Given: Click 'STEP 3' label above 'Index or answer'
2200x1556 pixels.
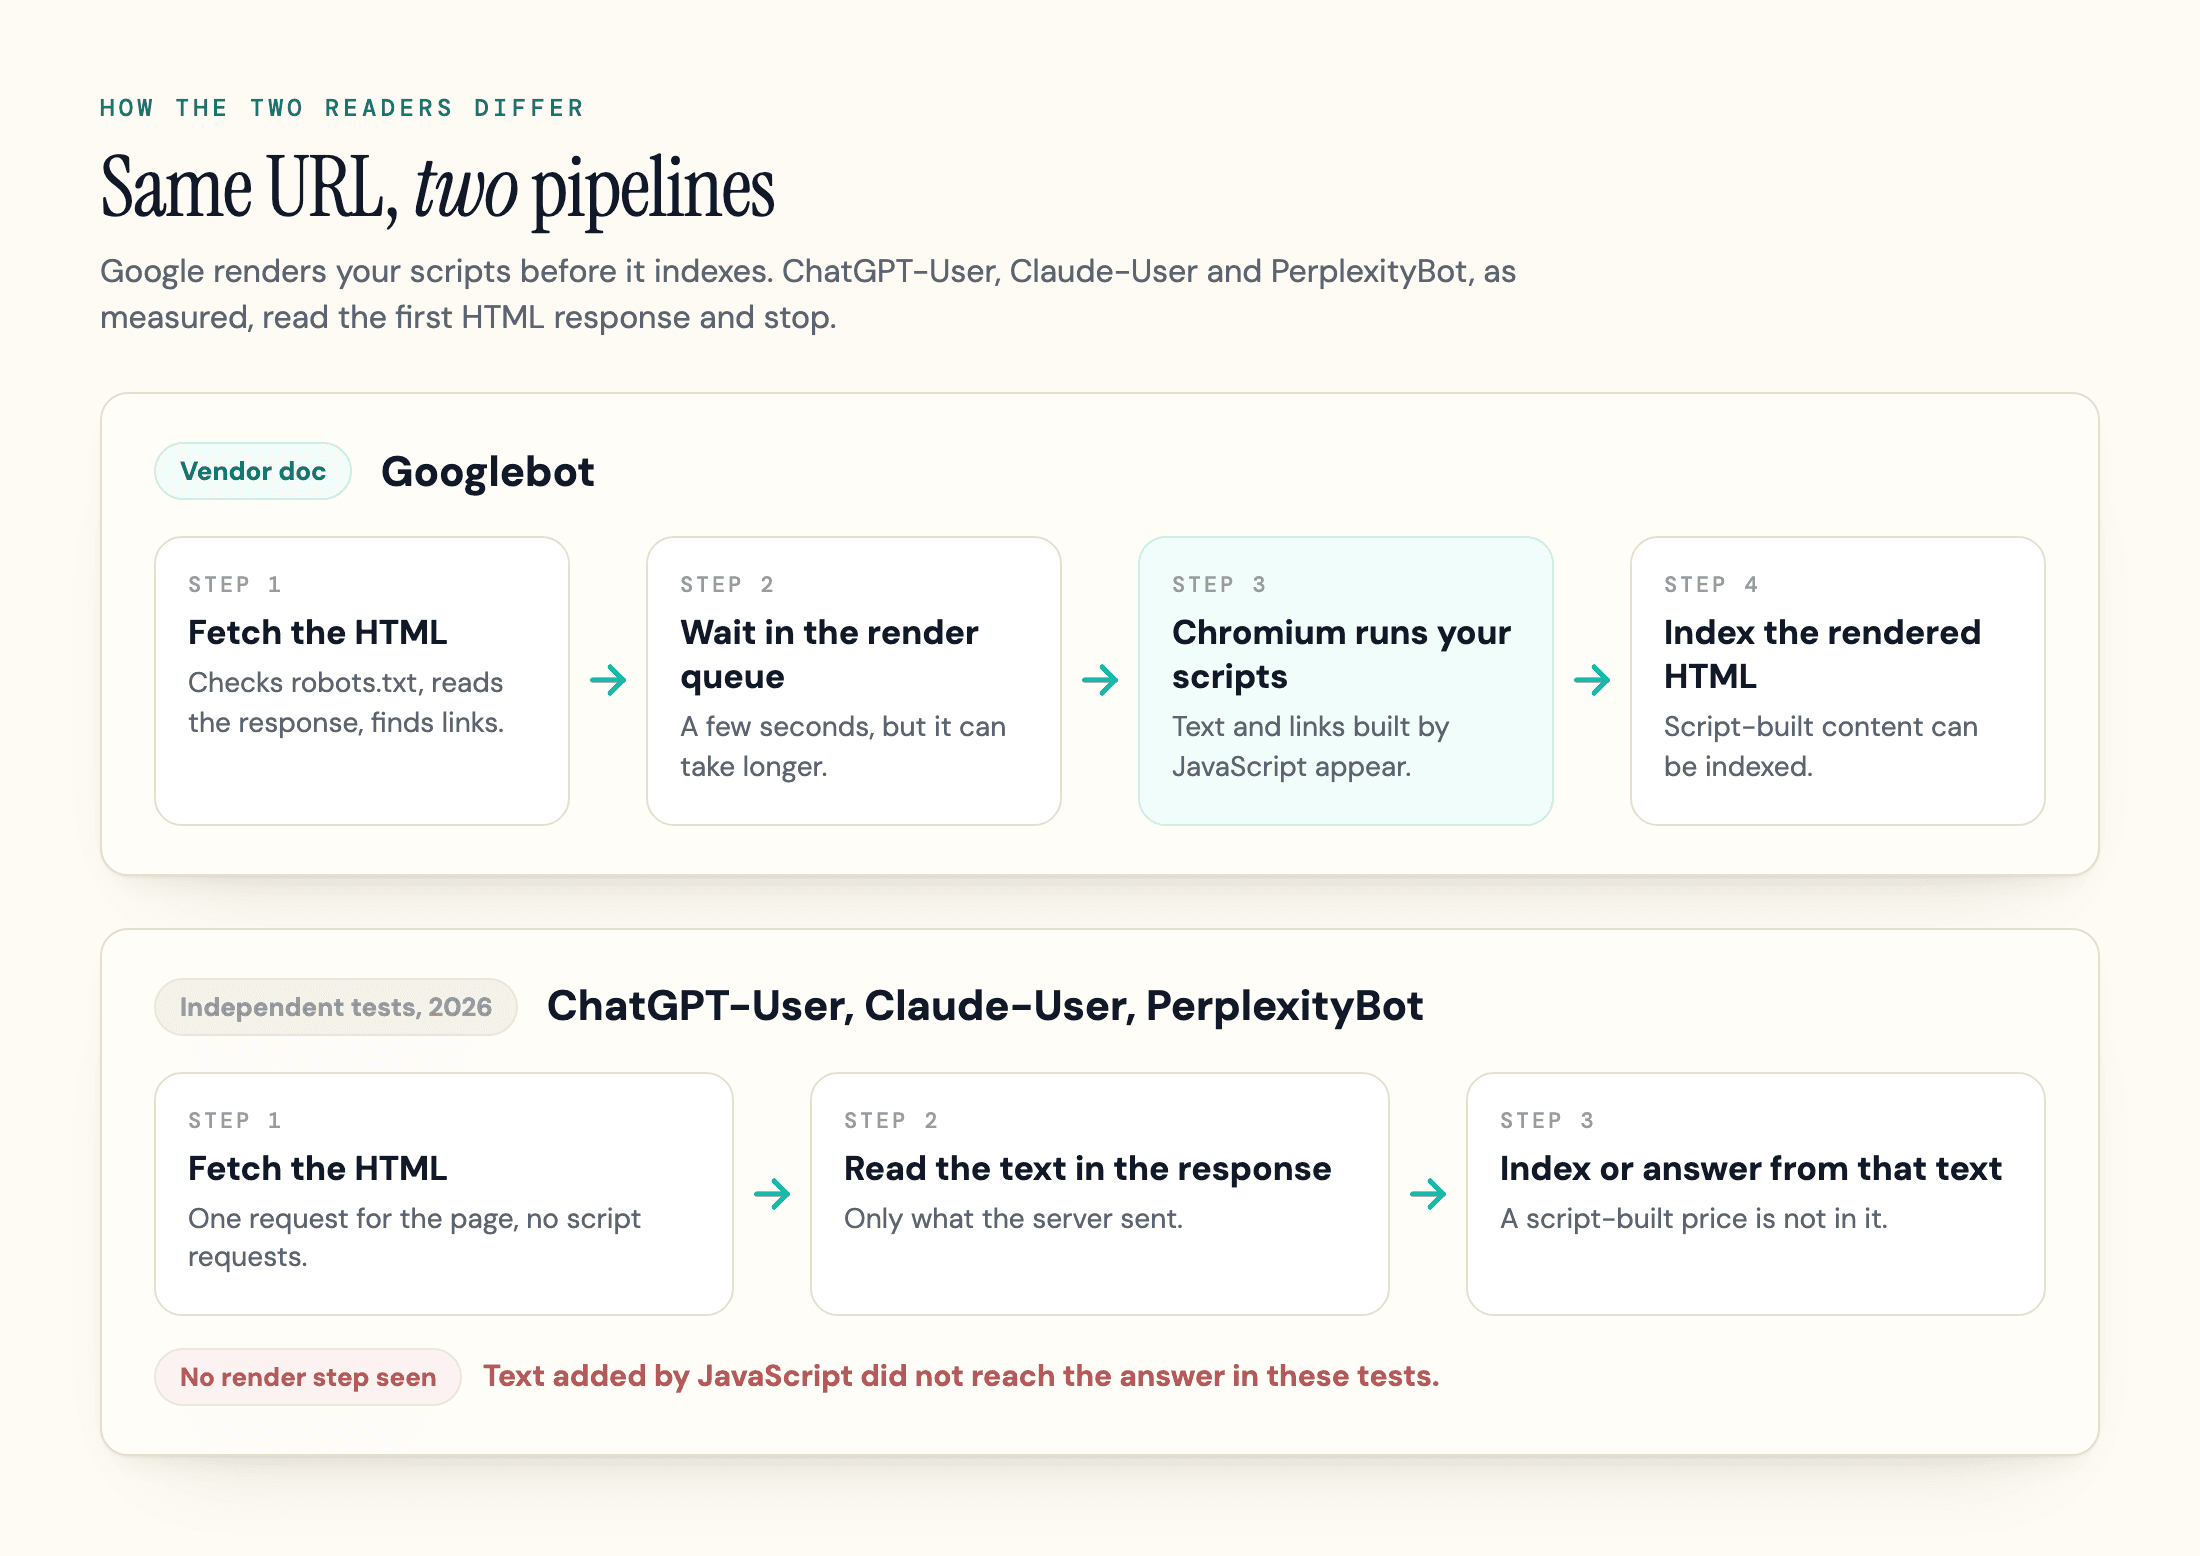Looking at the screenshot, I should [1547, 1121].
